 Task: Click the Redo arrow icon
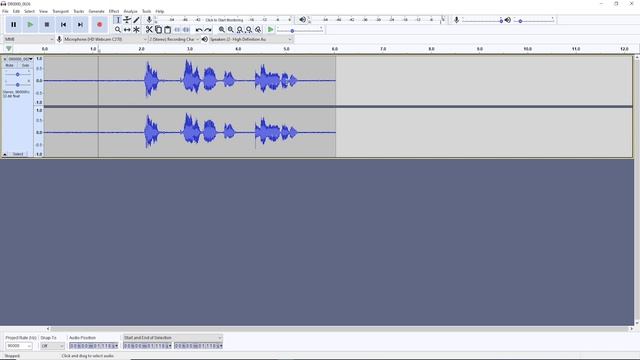click(x=208, y=30)
